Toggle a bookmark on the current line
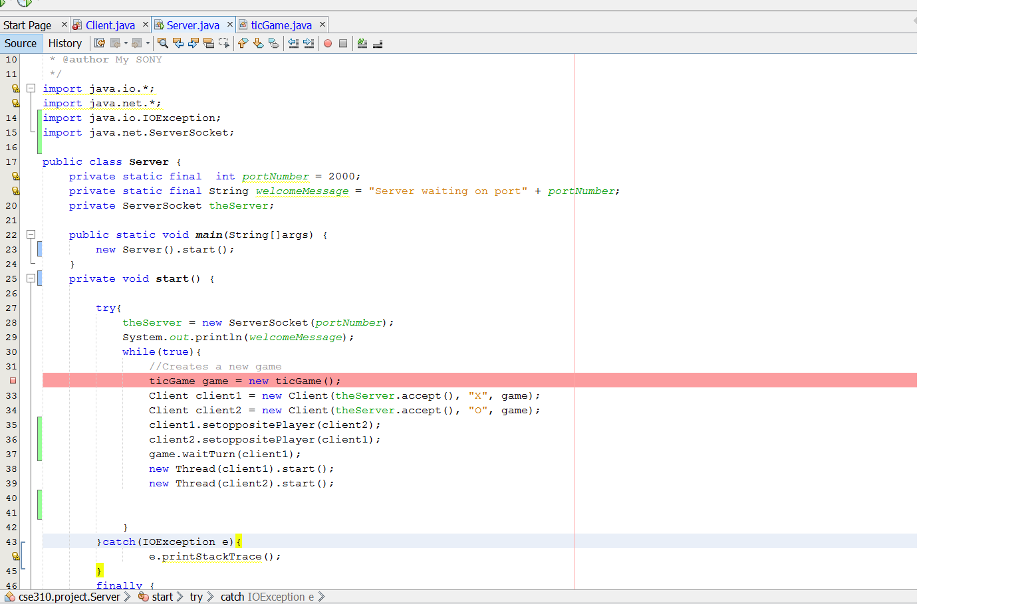The height and width of the screenshot is (604, 1024). 274,42
